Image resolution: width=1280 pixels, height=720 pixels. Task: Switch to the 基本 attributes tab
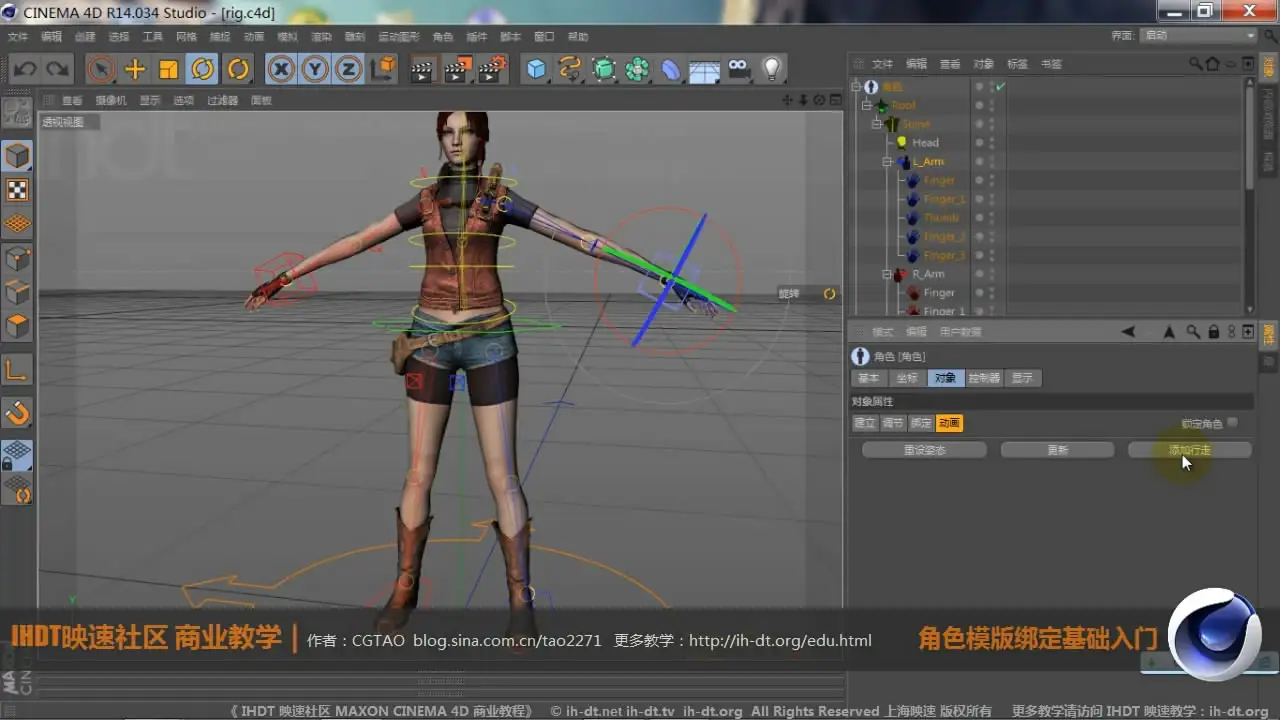pyautogui.click(x=869, y=378)
